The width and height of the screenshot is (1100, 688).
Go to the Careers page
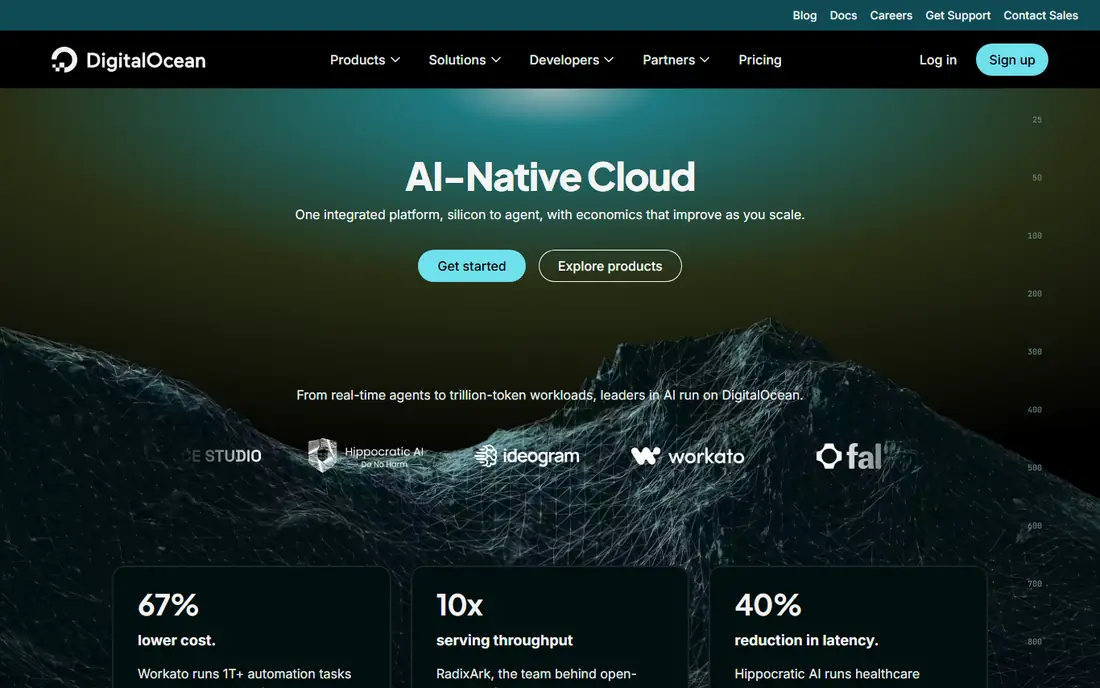(x=891, y=15)
